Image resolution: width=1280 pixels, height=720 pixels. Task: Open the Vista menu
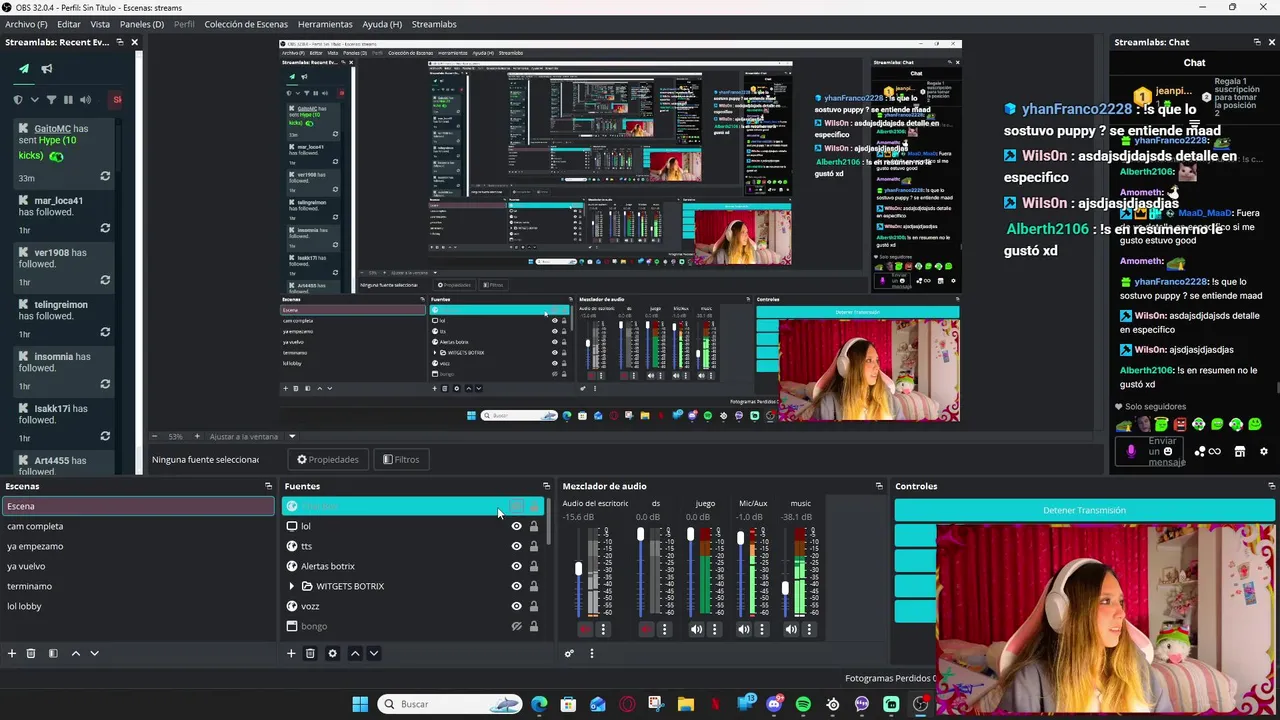coord(100,24)
